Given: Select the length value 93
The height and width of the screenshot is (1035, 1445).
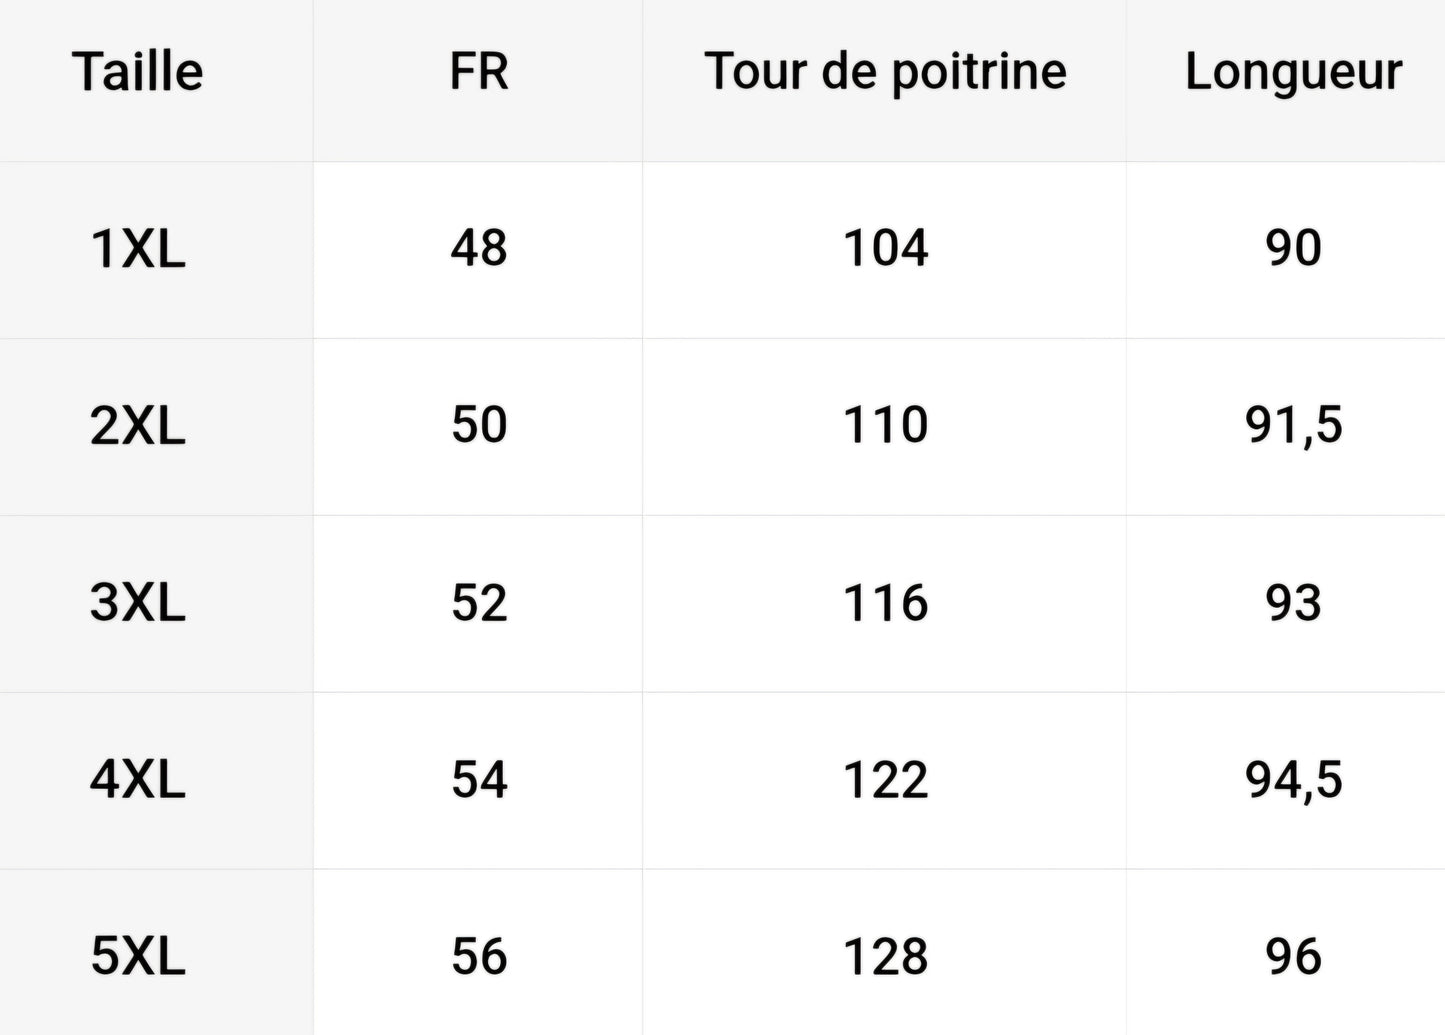Looking at the screenshot, I should (1293, 602).
